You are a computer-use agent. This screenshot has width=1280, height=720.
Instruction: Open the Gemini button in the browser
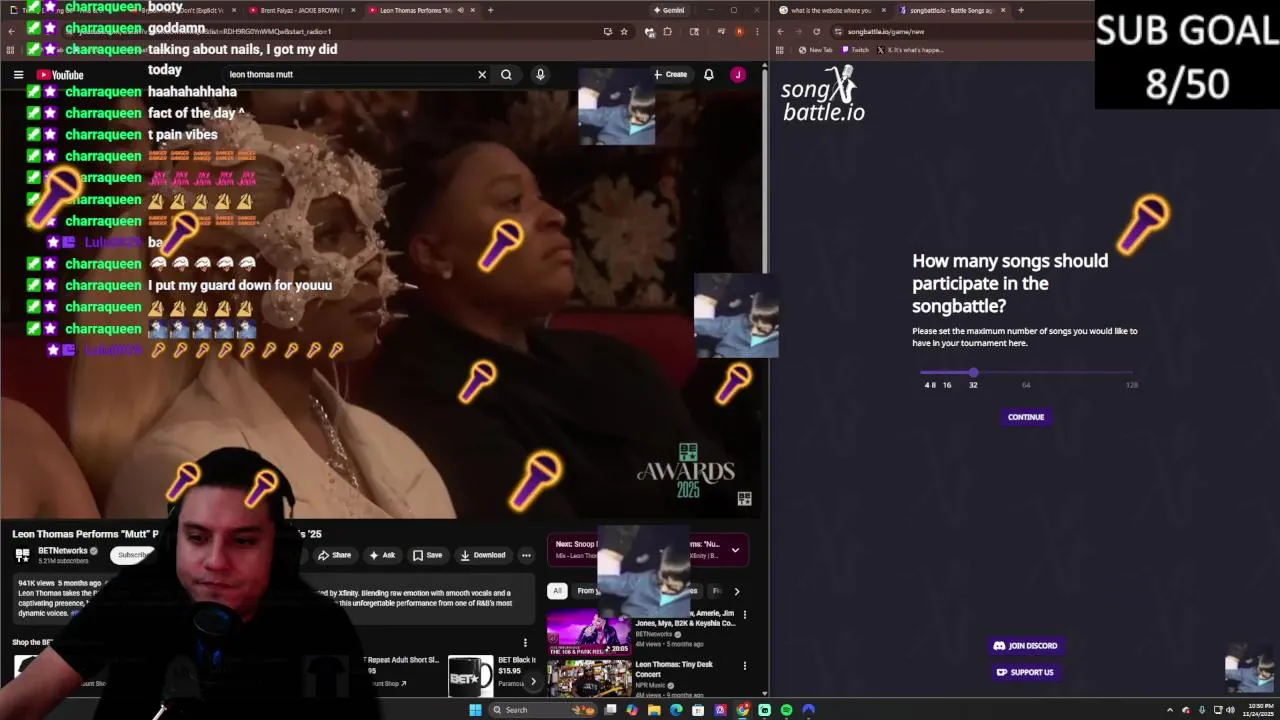coord(669,10)
